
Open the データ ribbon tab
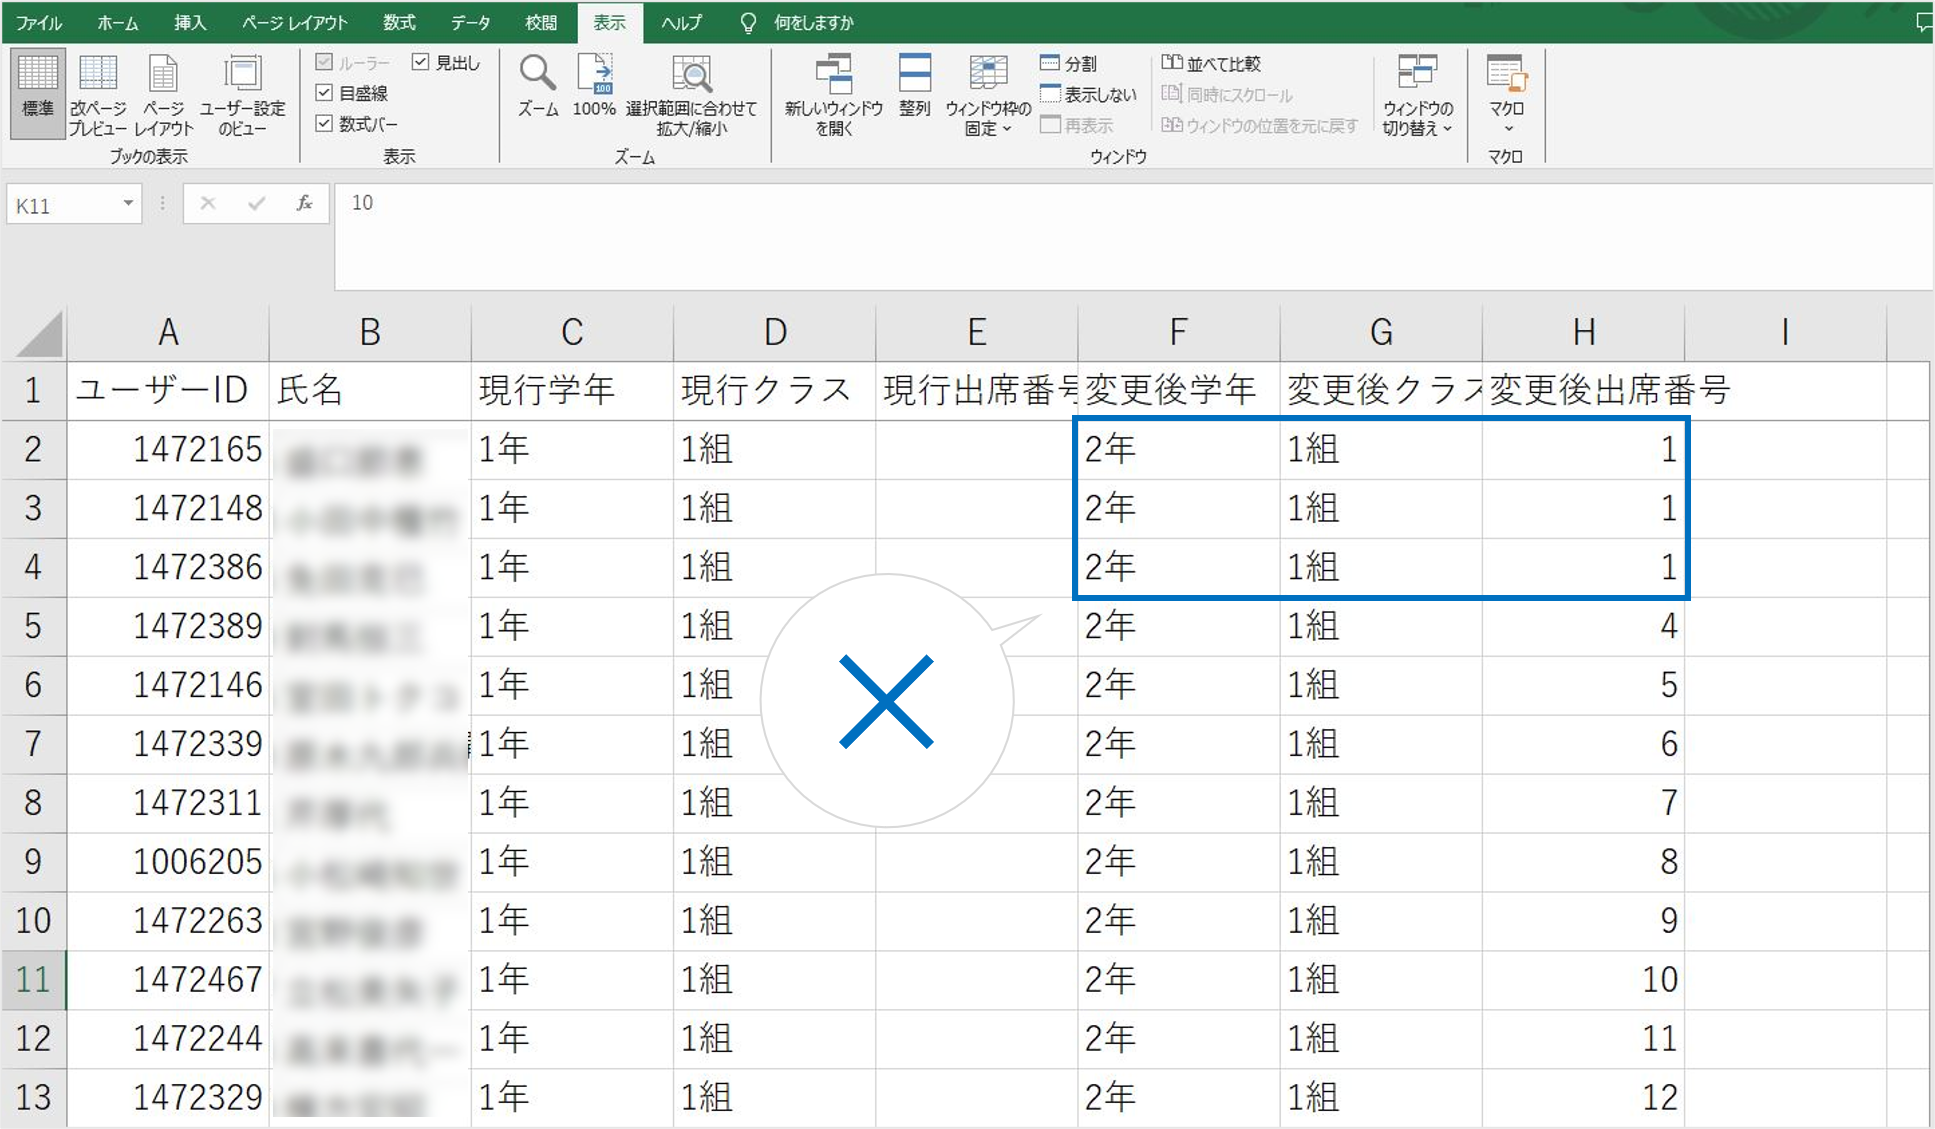tap(470, 22)
